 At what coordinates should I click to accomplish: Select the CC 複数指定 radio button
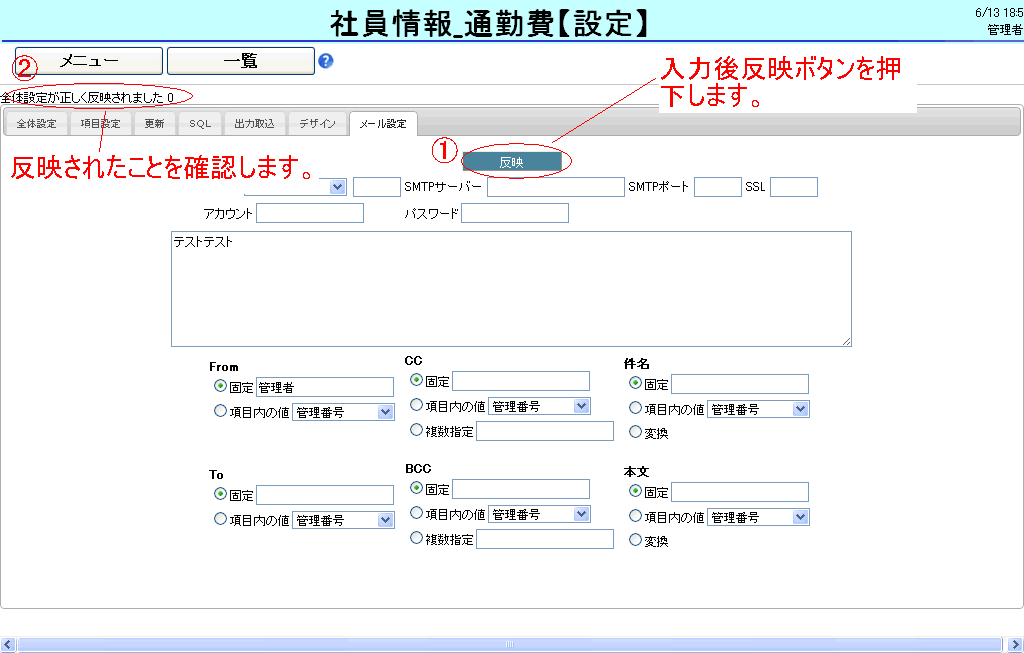click(x=417, y=430)
